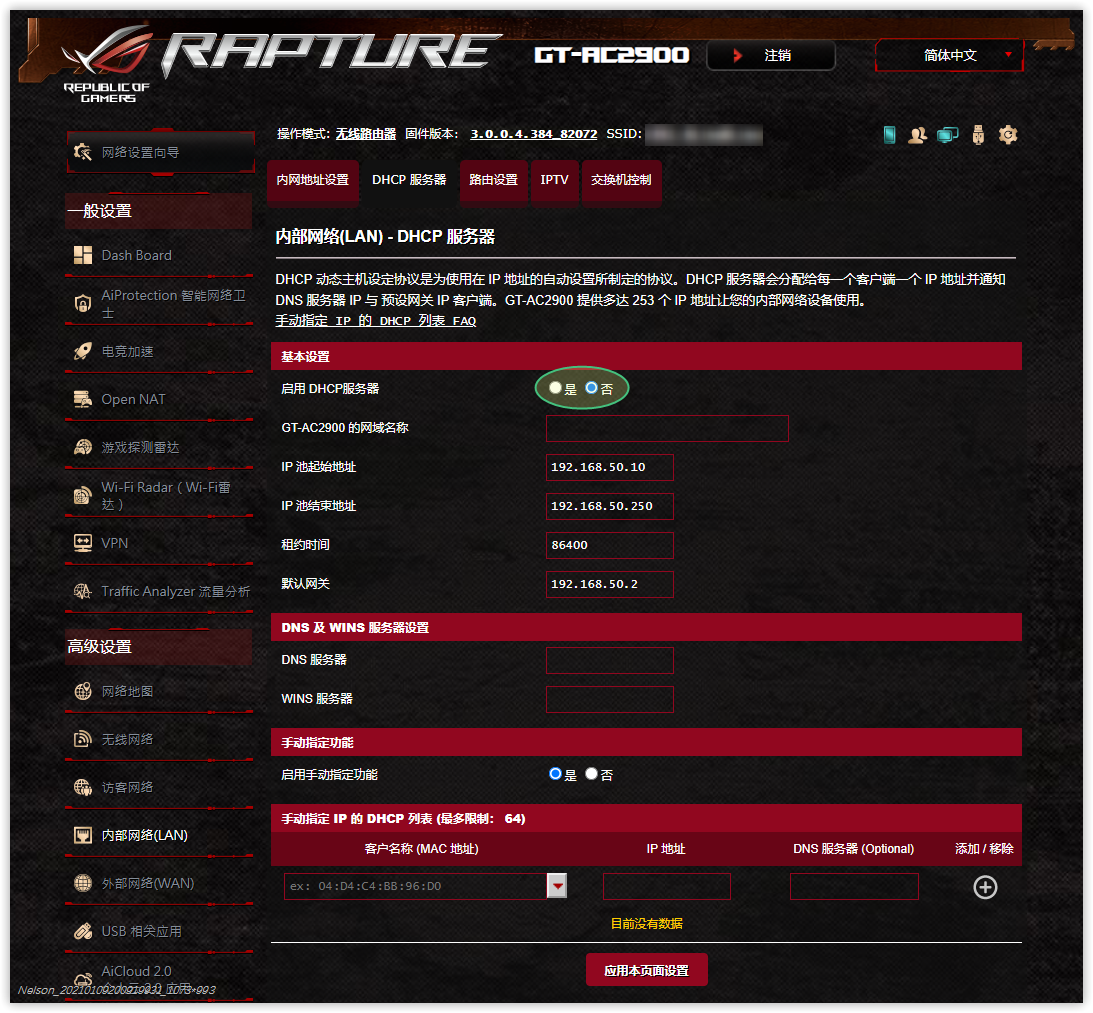The width and height of the screenshot is (1093, 1013).
Task: Click 应用本页面设置 button
Action: 646,970
